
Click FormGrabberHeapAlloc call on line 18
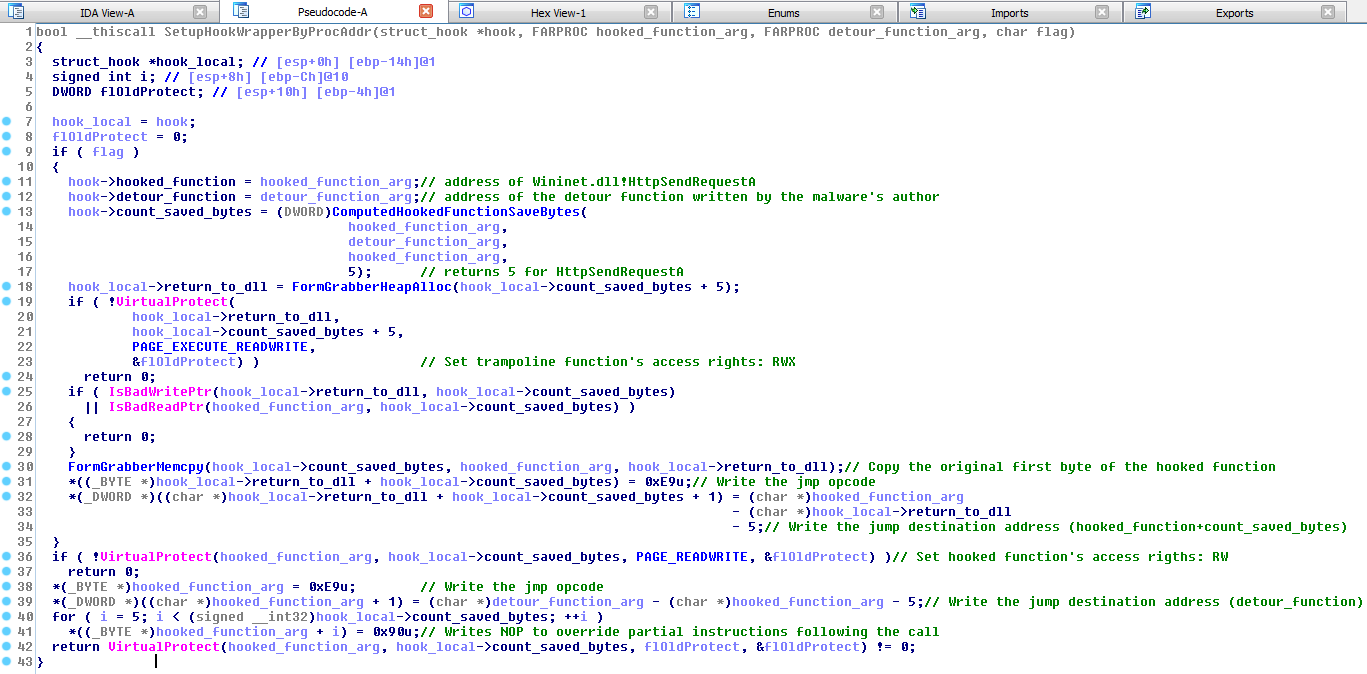pos(372,287)
